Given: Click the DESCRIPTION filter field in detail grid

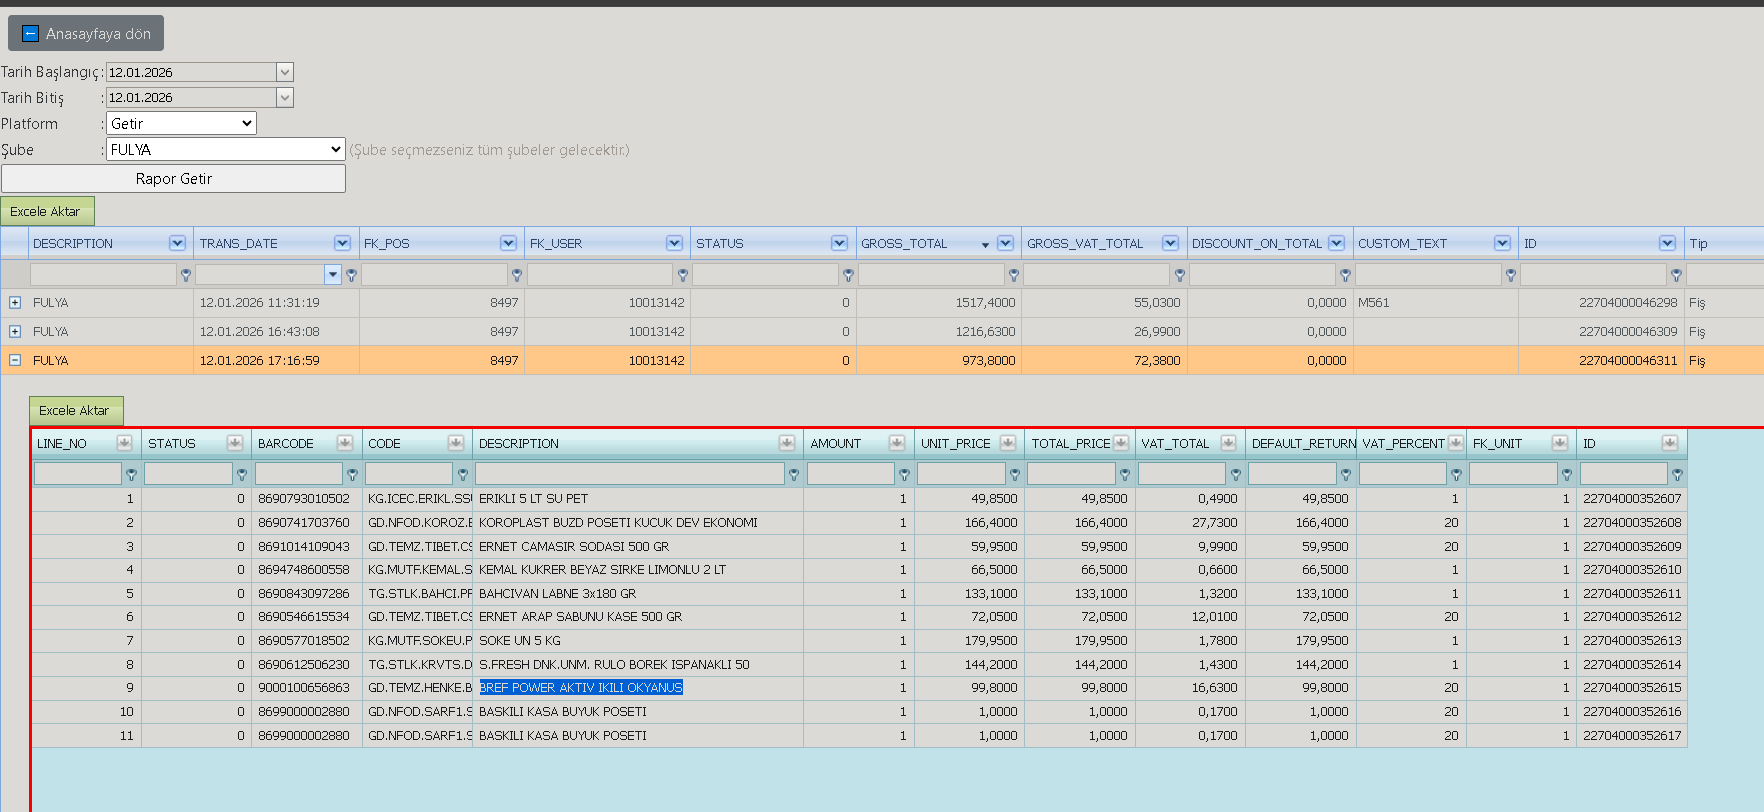Looking at the screenshot, I should pos(630,474).
